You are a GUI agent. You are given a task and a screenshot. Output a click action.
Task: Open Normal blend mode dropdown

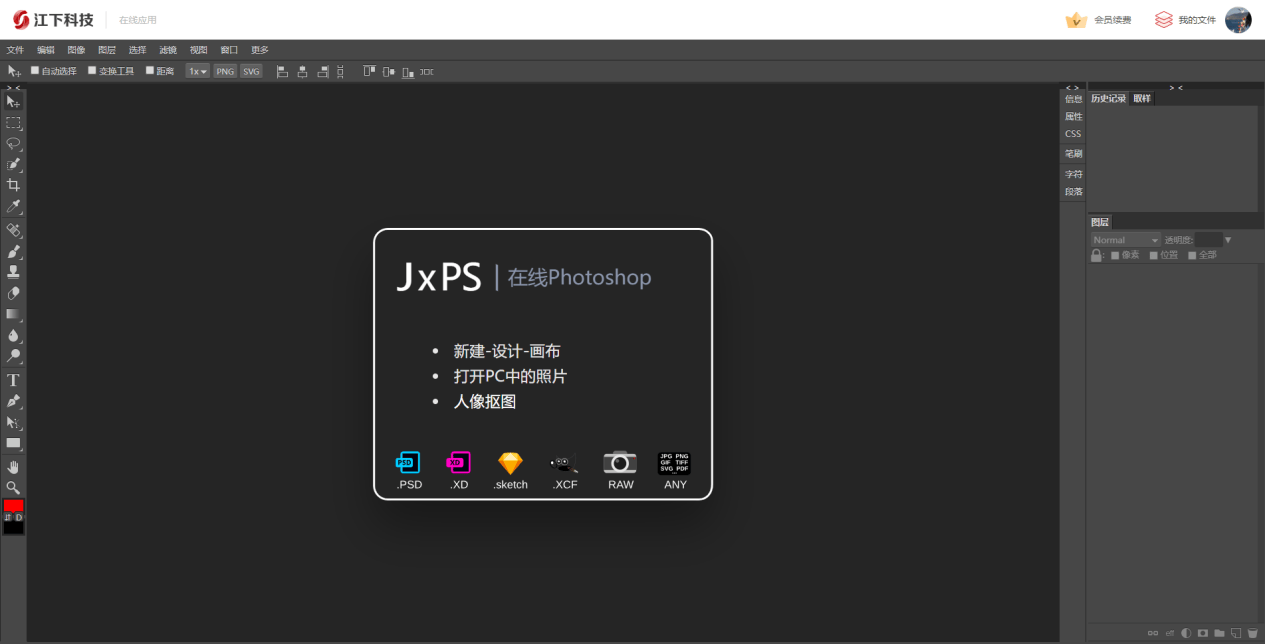pyautogui.click(x=1125, y=240)
